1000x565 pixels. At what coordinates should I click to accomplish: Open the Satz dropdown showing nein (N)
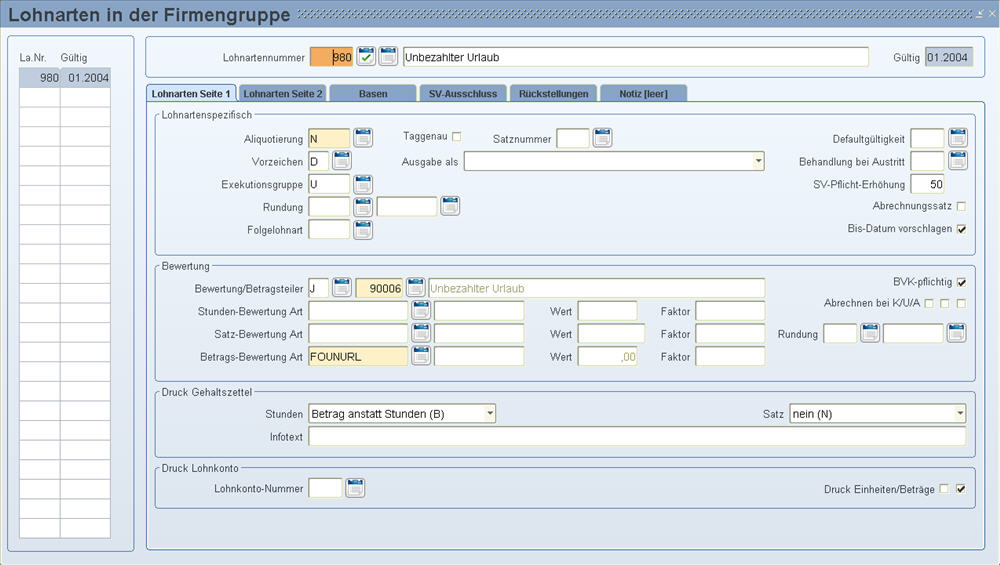[x=959, y=413]
